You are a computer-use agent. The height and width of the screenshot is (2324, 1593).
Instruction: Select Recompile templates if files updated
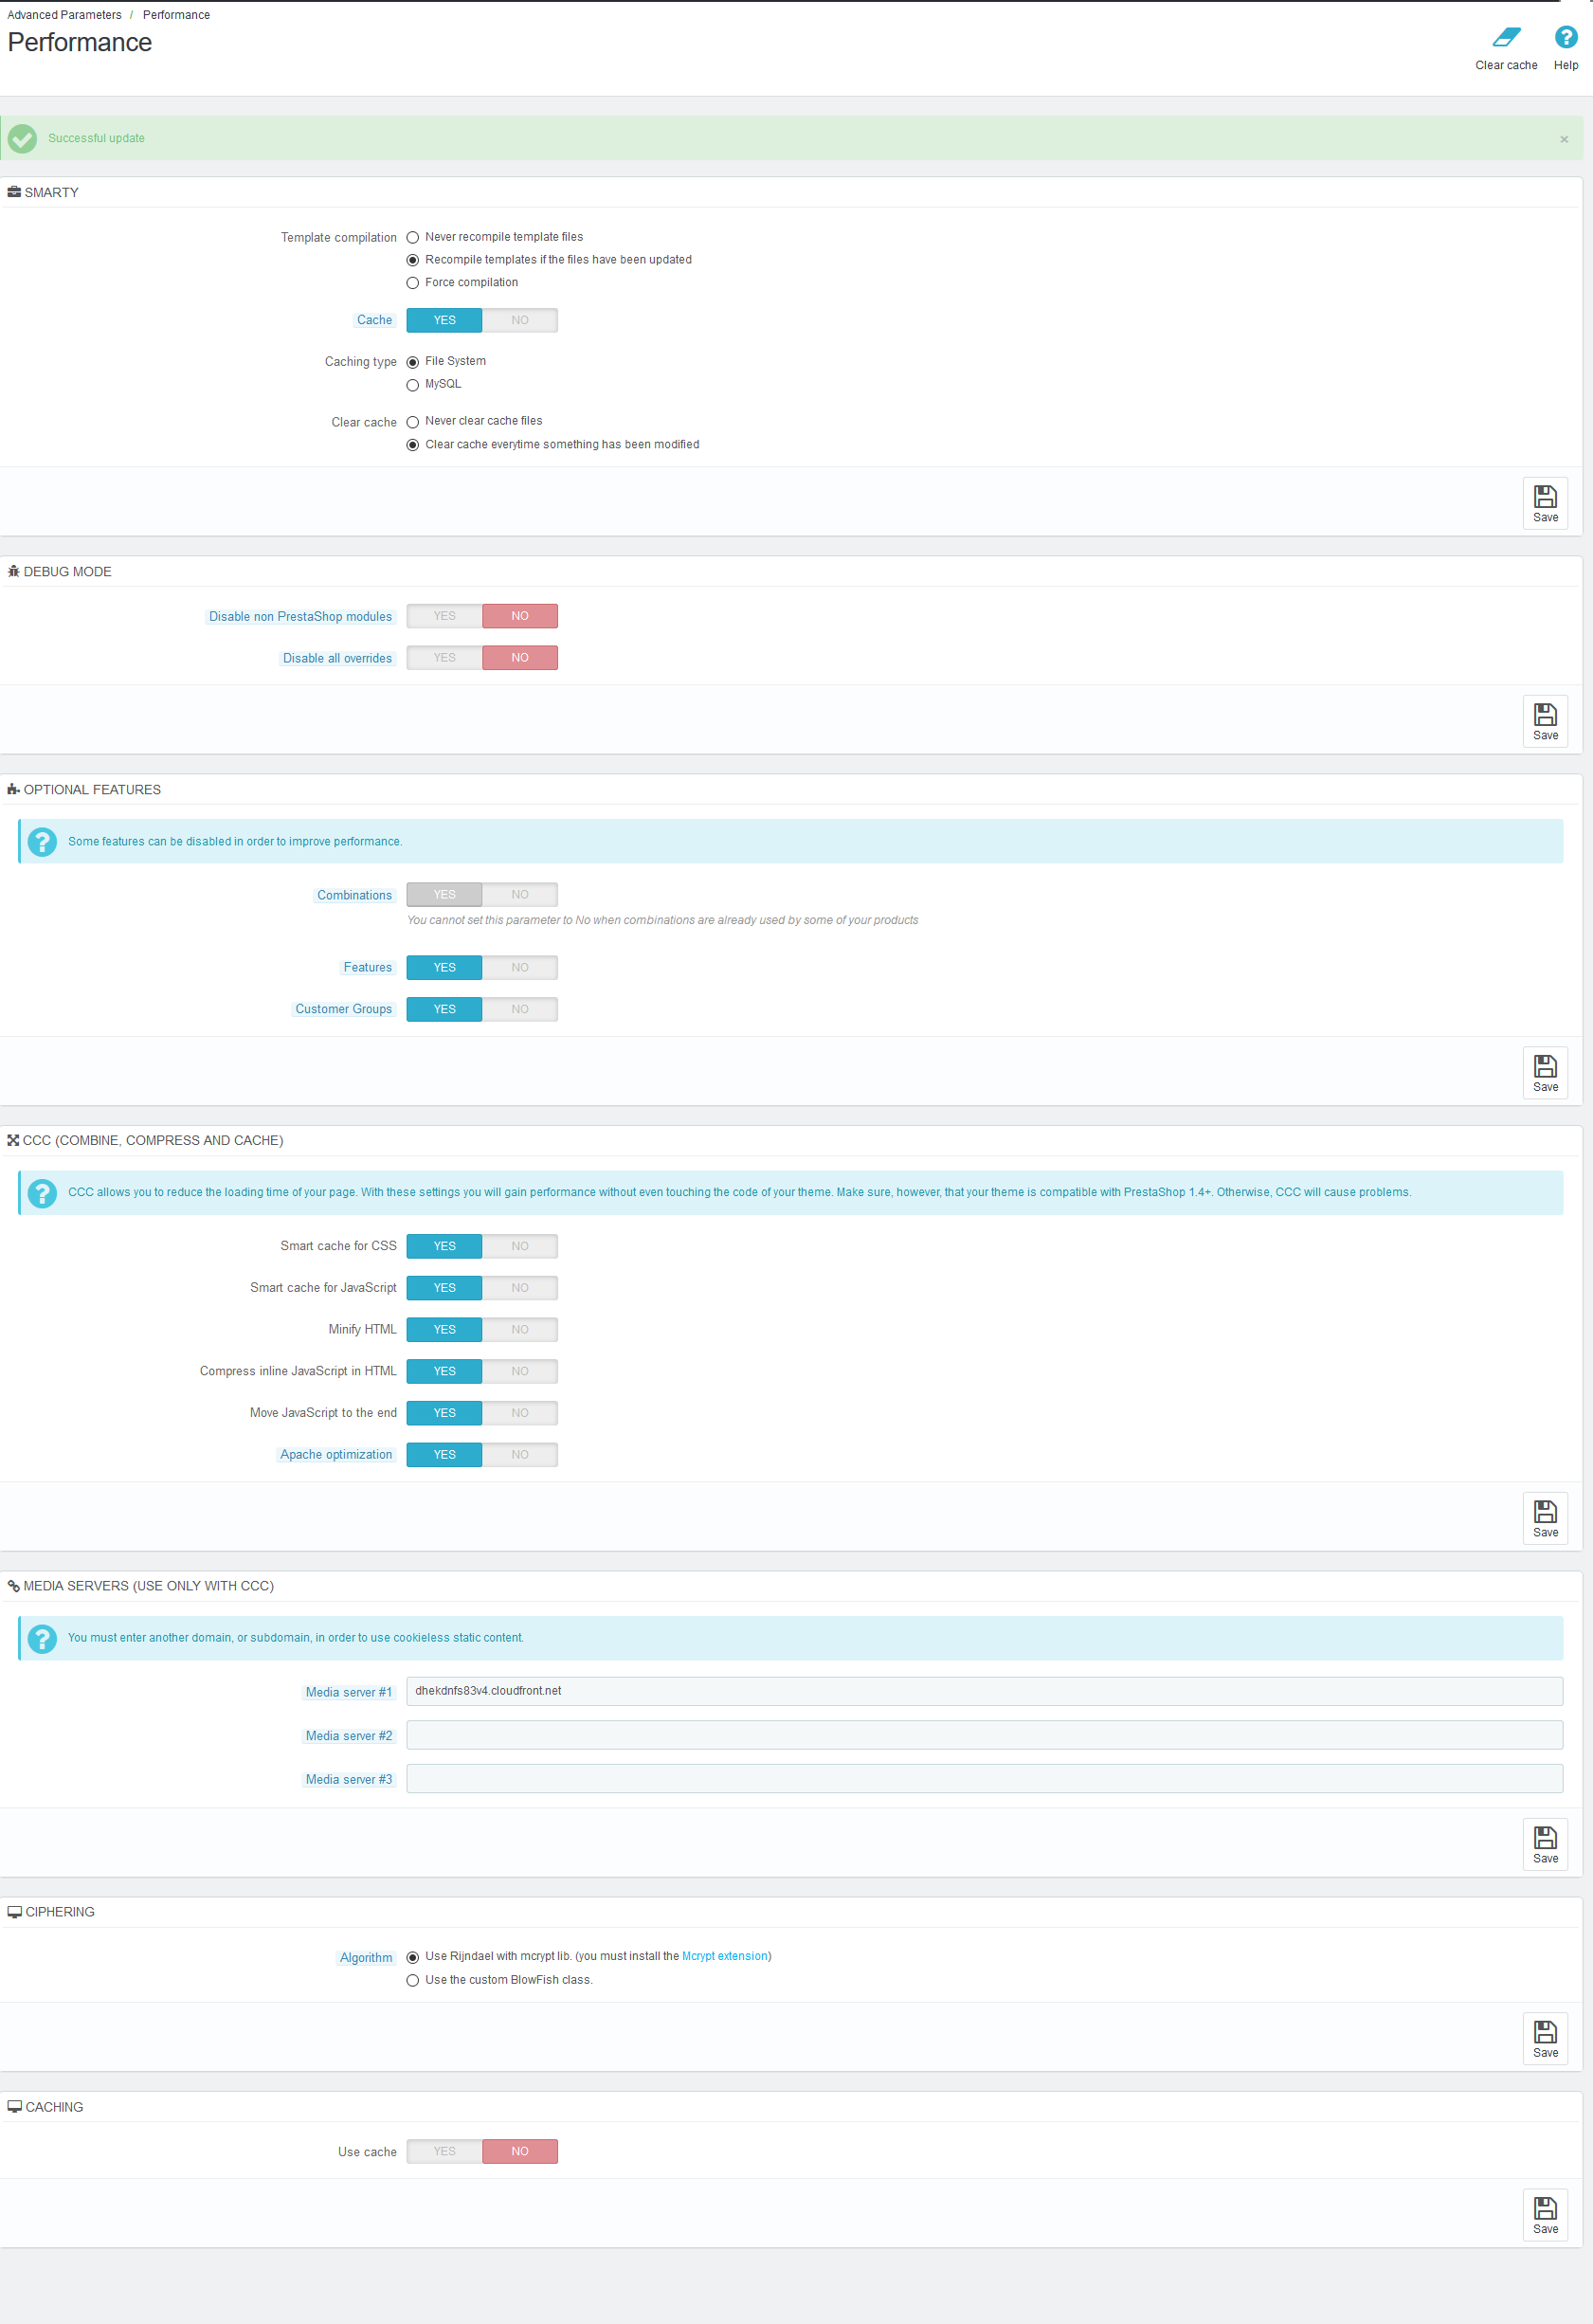(412, 260)
